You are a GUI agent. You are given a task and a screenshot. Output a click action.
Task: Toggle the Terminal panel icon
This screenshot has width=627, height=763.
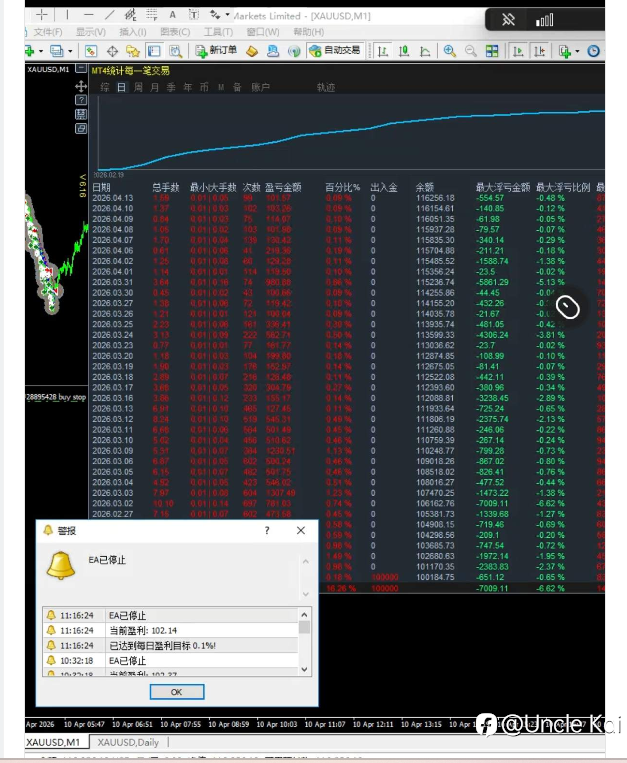[154, 51]
